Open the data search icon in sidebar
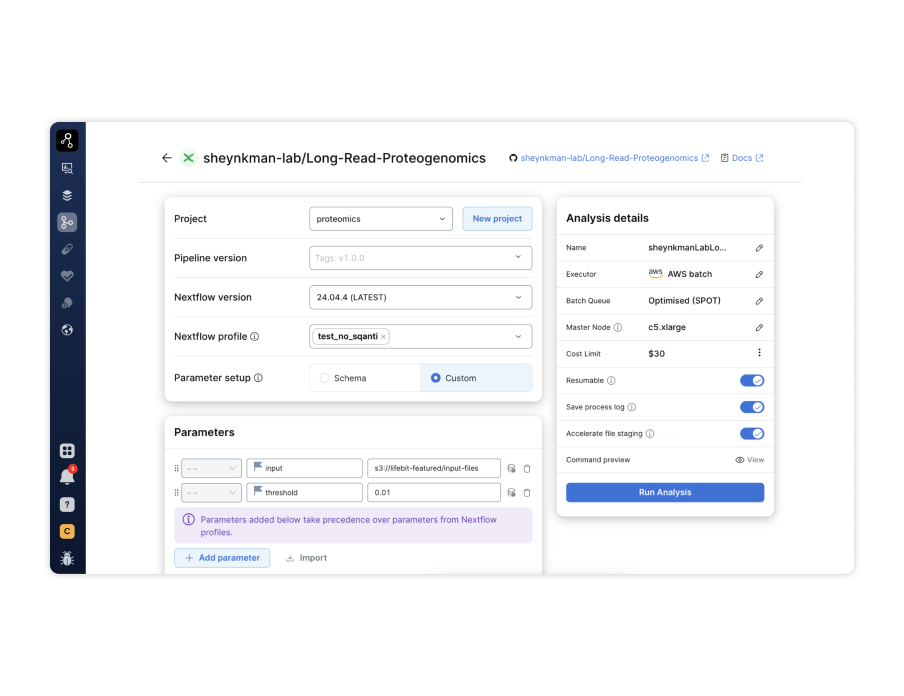 click(67, 168)
